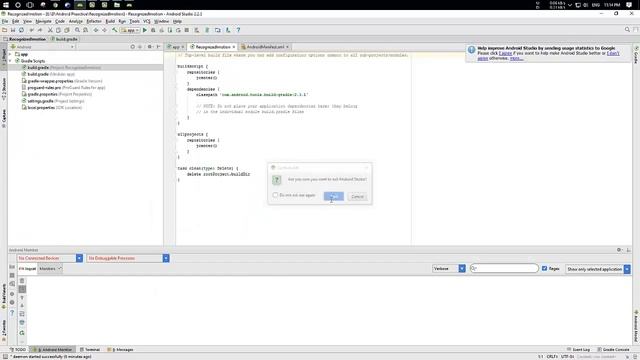The image size is (640, 360).
Task: Open the Refactor menu
Action: coord(94,21)
